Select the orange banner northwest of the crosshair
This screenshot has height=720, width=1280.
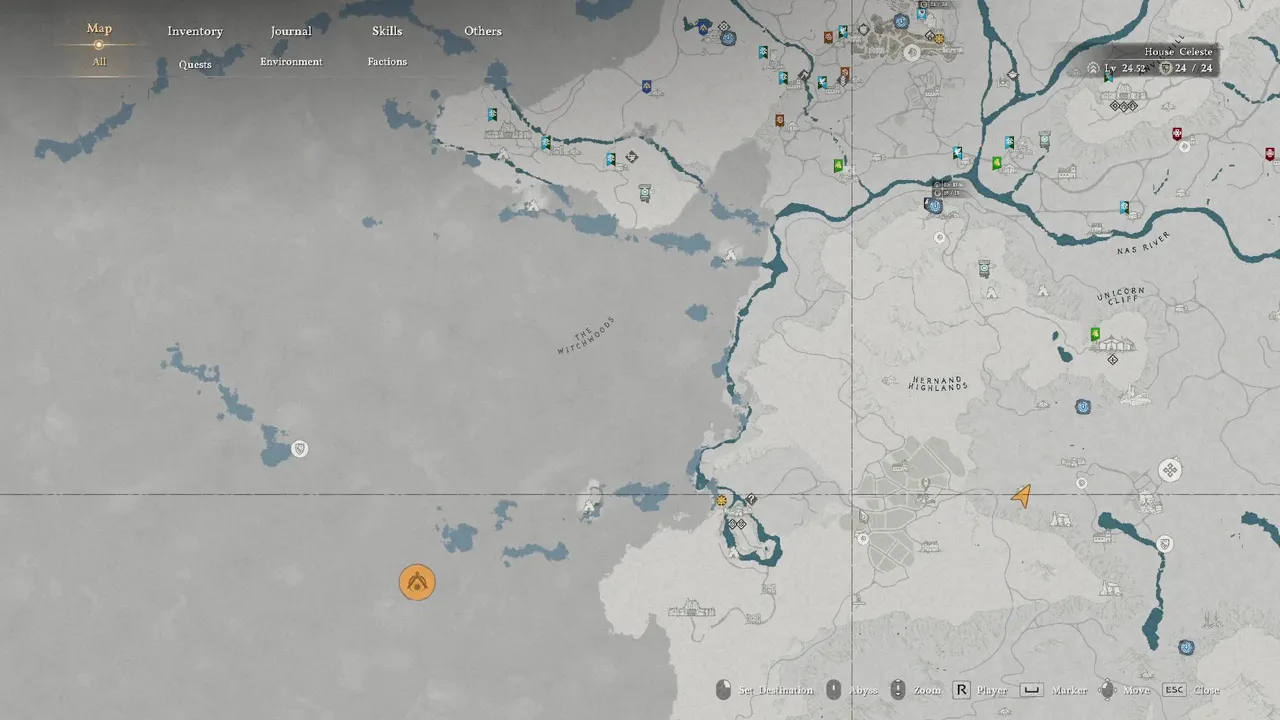coord(779,120)
